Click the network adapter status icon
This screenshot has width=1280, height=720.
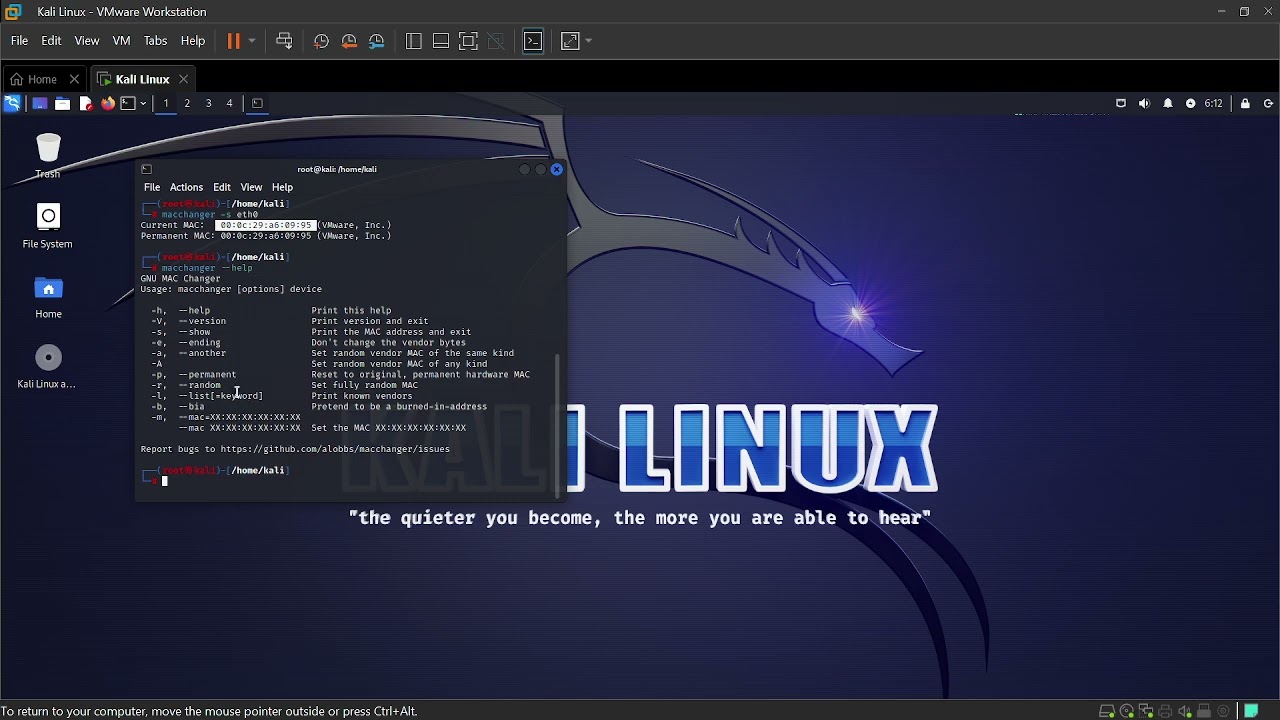tap(1147, 711)
